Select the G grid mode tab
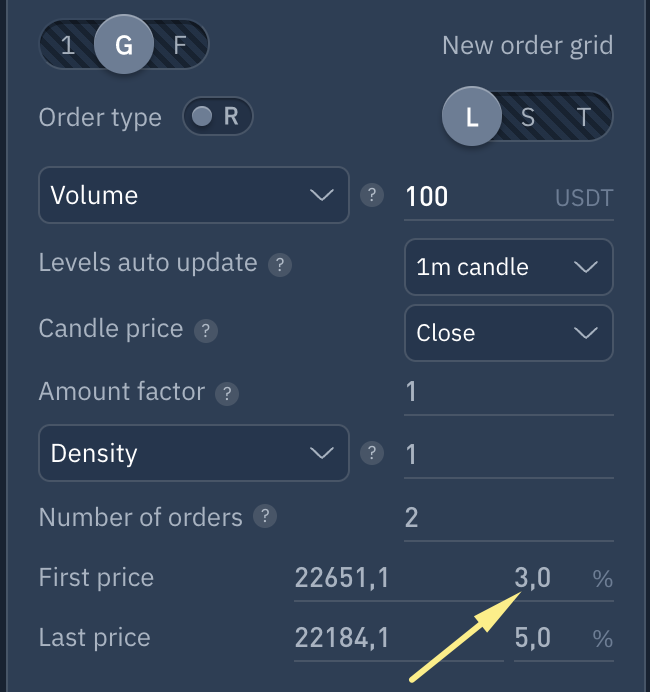Image resolution: width=650 pixels, height=692 pixels. point(124,45)
